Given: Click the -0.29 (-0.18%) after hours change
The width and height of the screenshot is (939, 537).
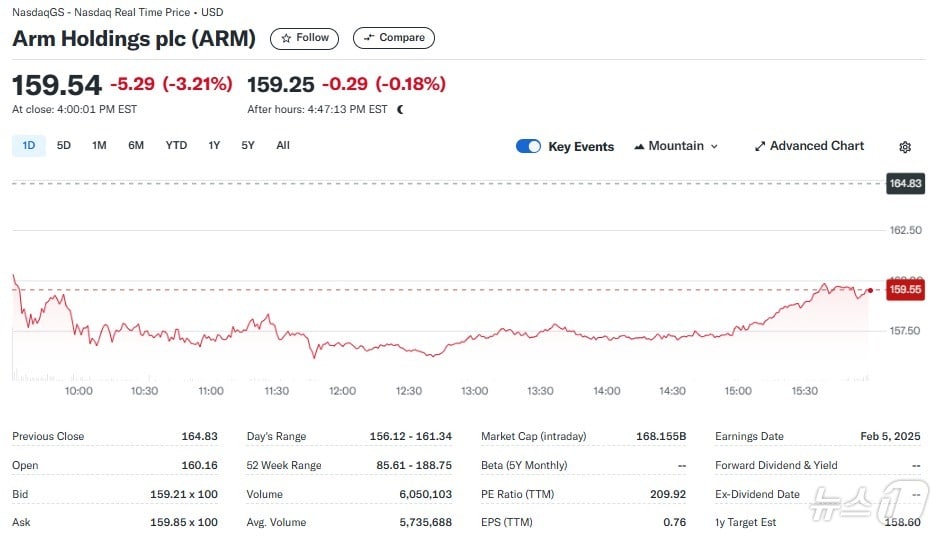Looking at the screenshot, I should [x=384, y=84].
